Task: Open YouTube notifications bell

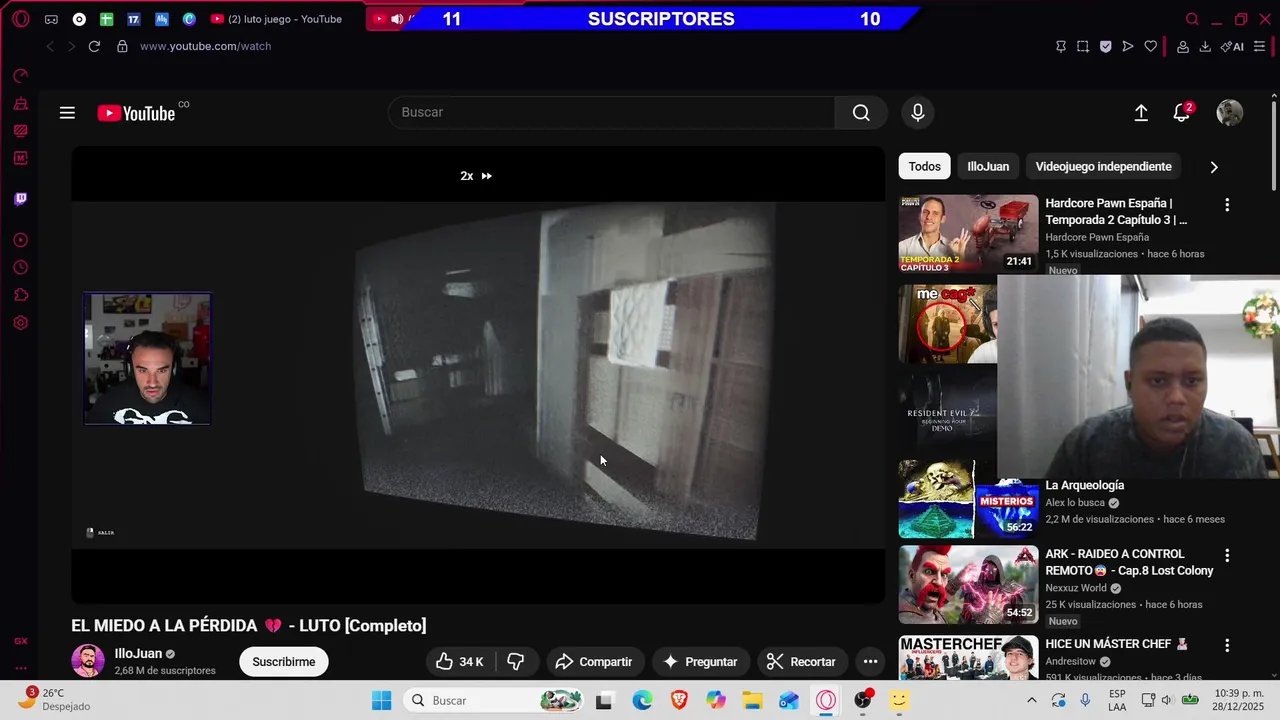Action: click(1182, 113)
